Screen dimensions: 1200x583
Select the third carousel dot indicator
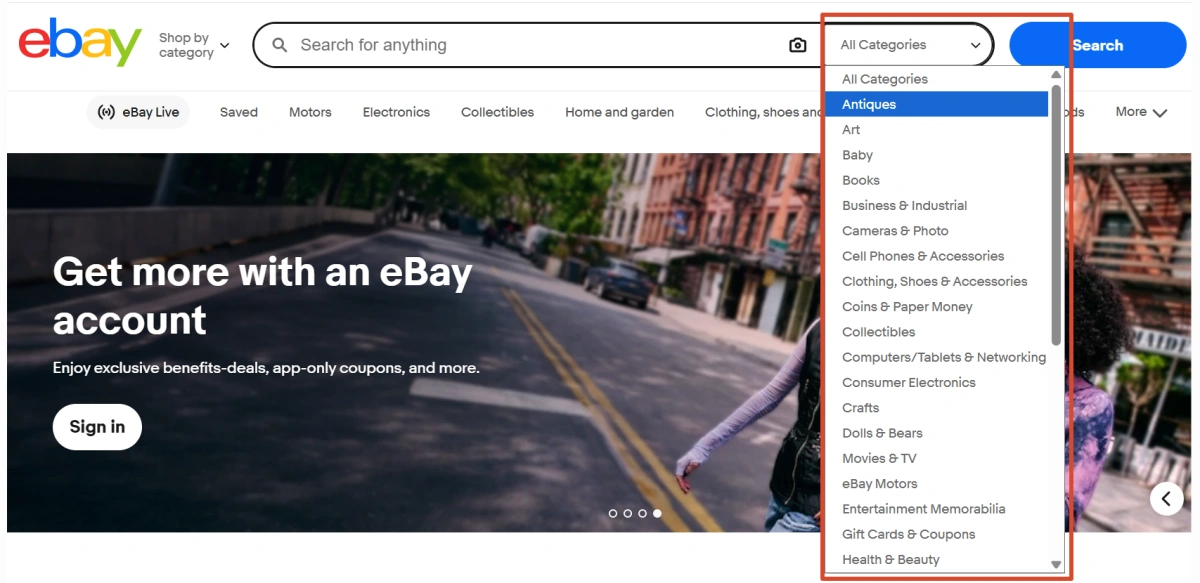[642, 513]
